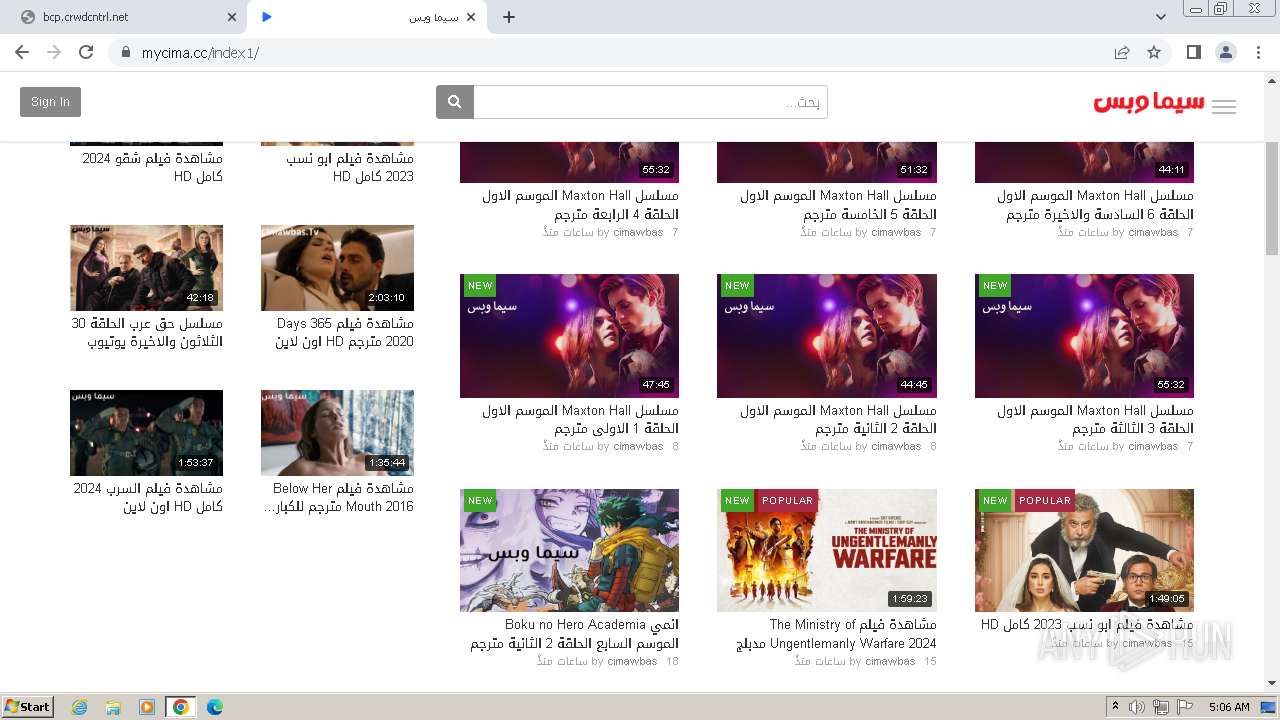Focus the بحث search field
The height and width of the screenshot is (720, 1280).
click(x=650, y=102)
